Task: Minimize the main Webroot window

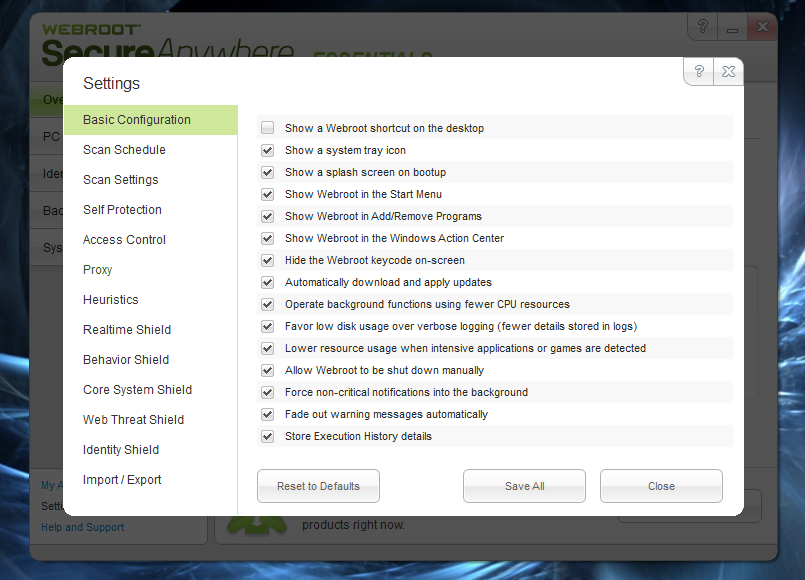Action: coord(733,26)
